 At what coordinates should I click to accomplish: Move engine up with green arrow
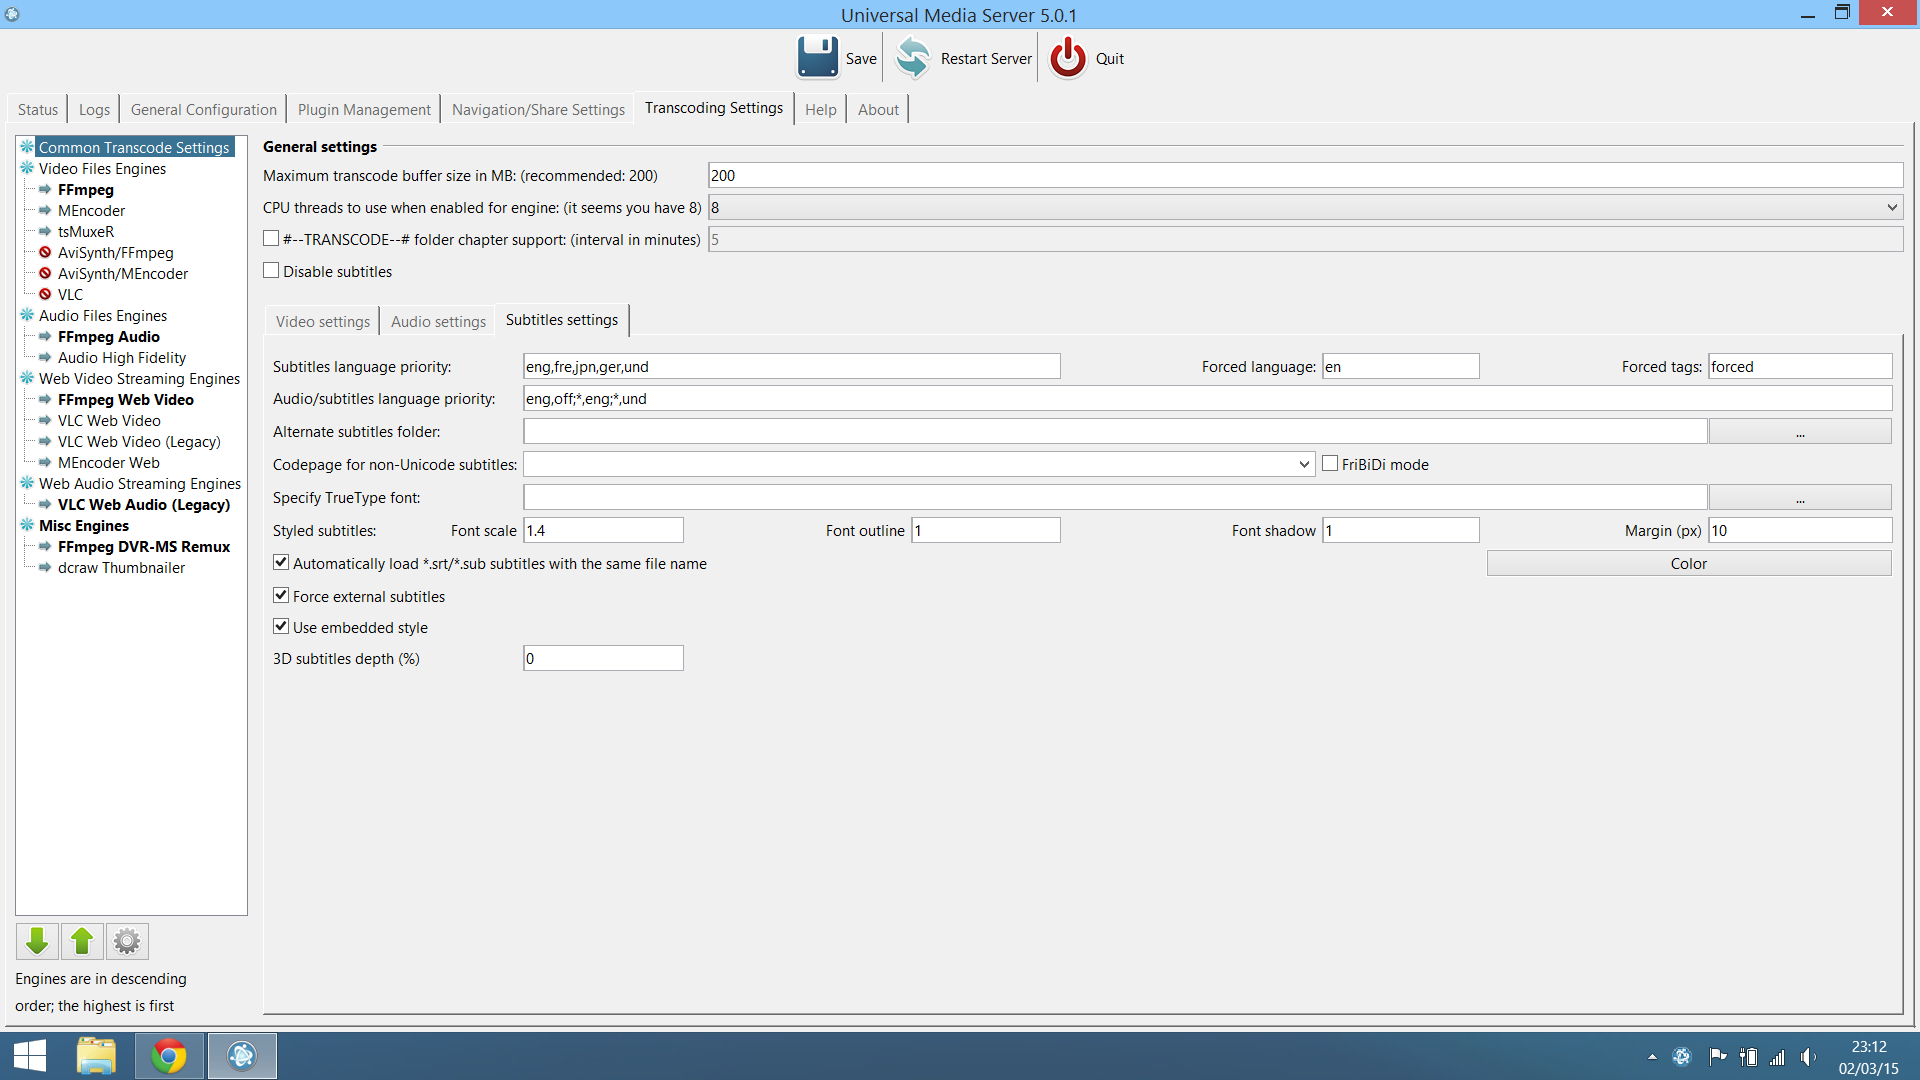(x=82, y=941)
